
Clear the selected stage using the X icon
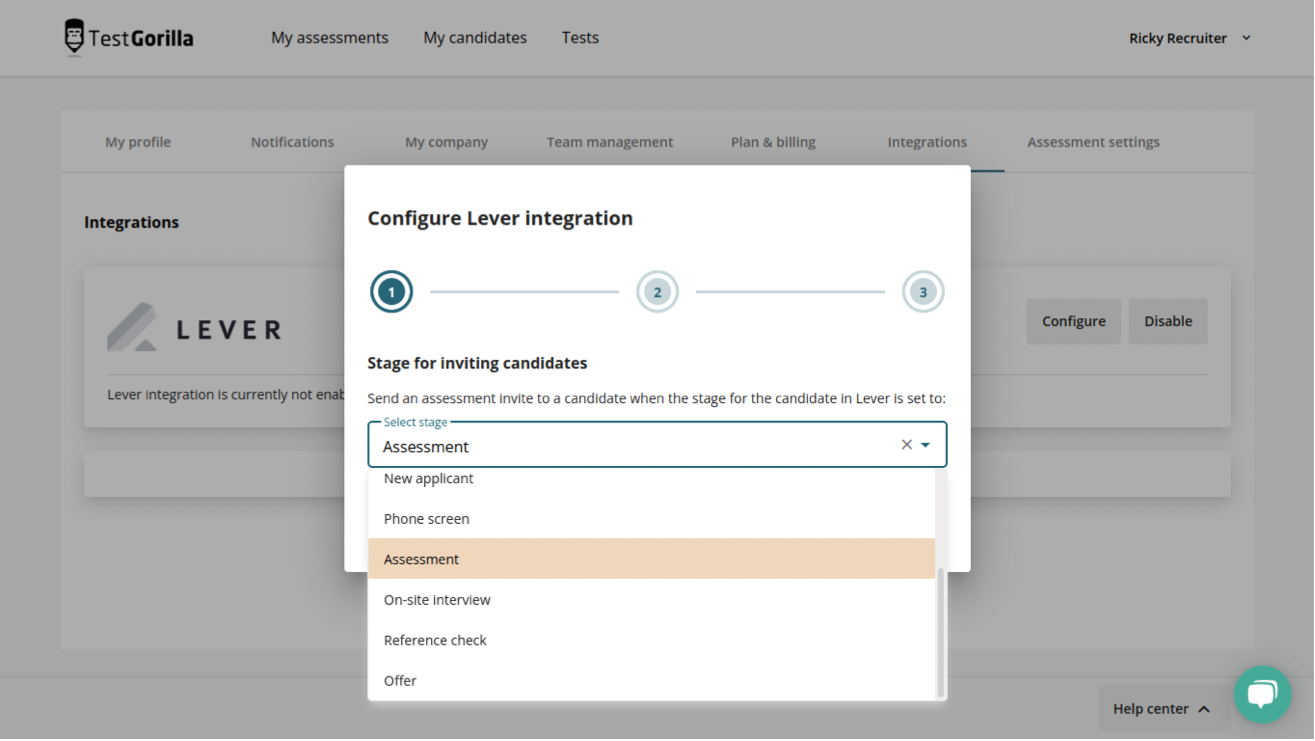coord(906,444)
